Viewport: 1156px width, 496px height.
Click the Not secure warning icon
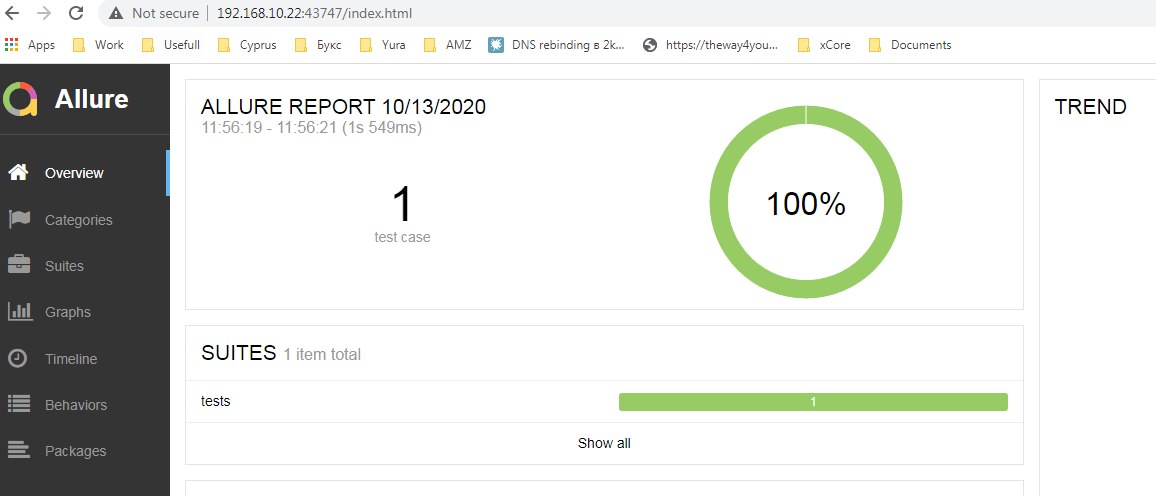coord(115,13)
